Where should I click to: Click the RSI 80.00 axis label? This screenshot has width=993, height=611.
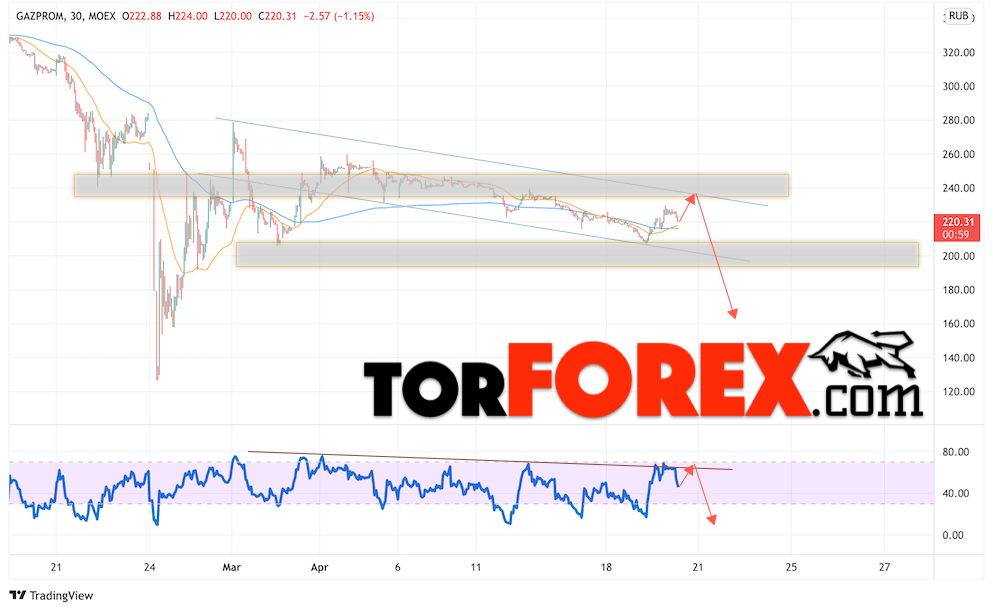pos(956,451)
